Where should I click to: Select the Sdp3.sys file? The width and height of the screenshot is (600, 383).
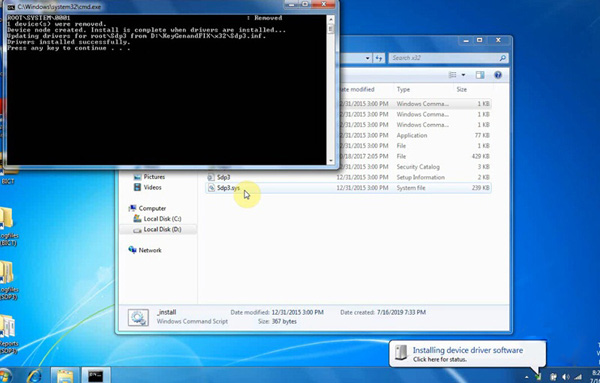pyautogui.click(x=348, y=188)
